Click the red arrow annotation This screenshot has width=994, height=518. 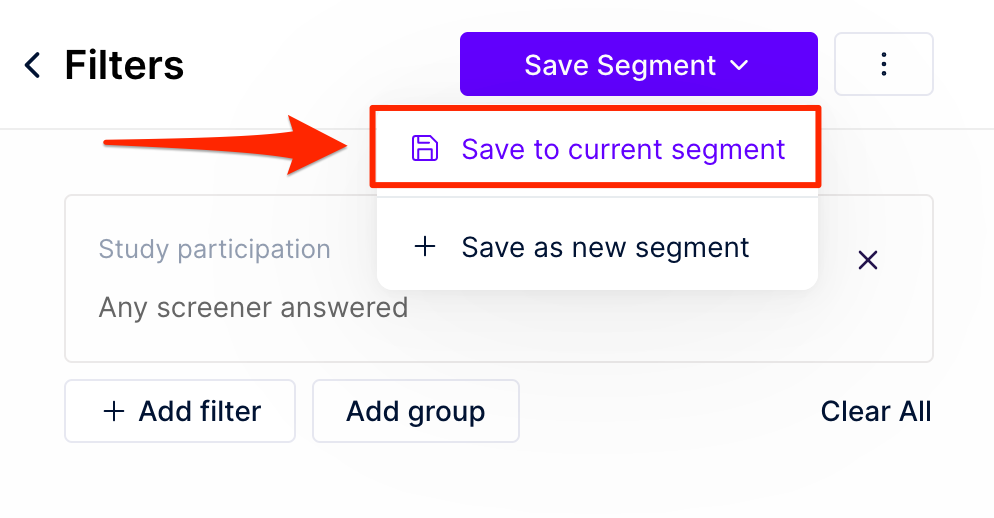click(226, 144)
